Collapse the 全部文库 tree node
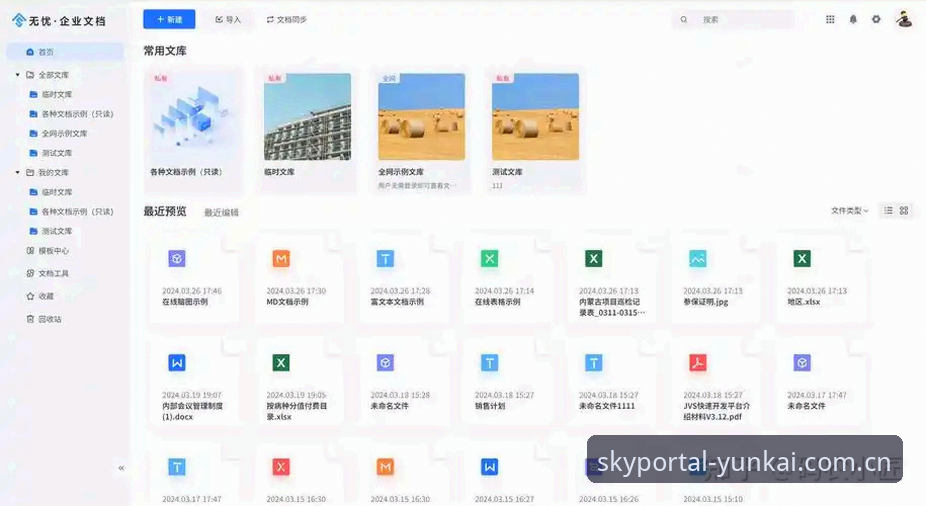The image size is (926, 506). pos(17,75)
